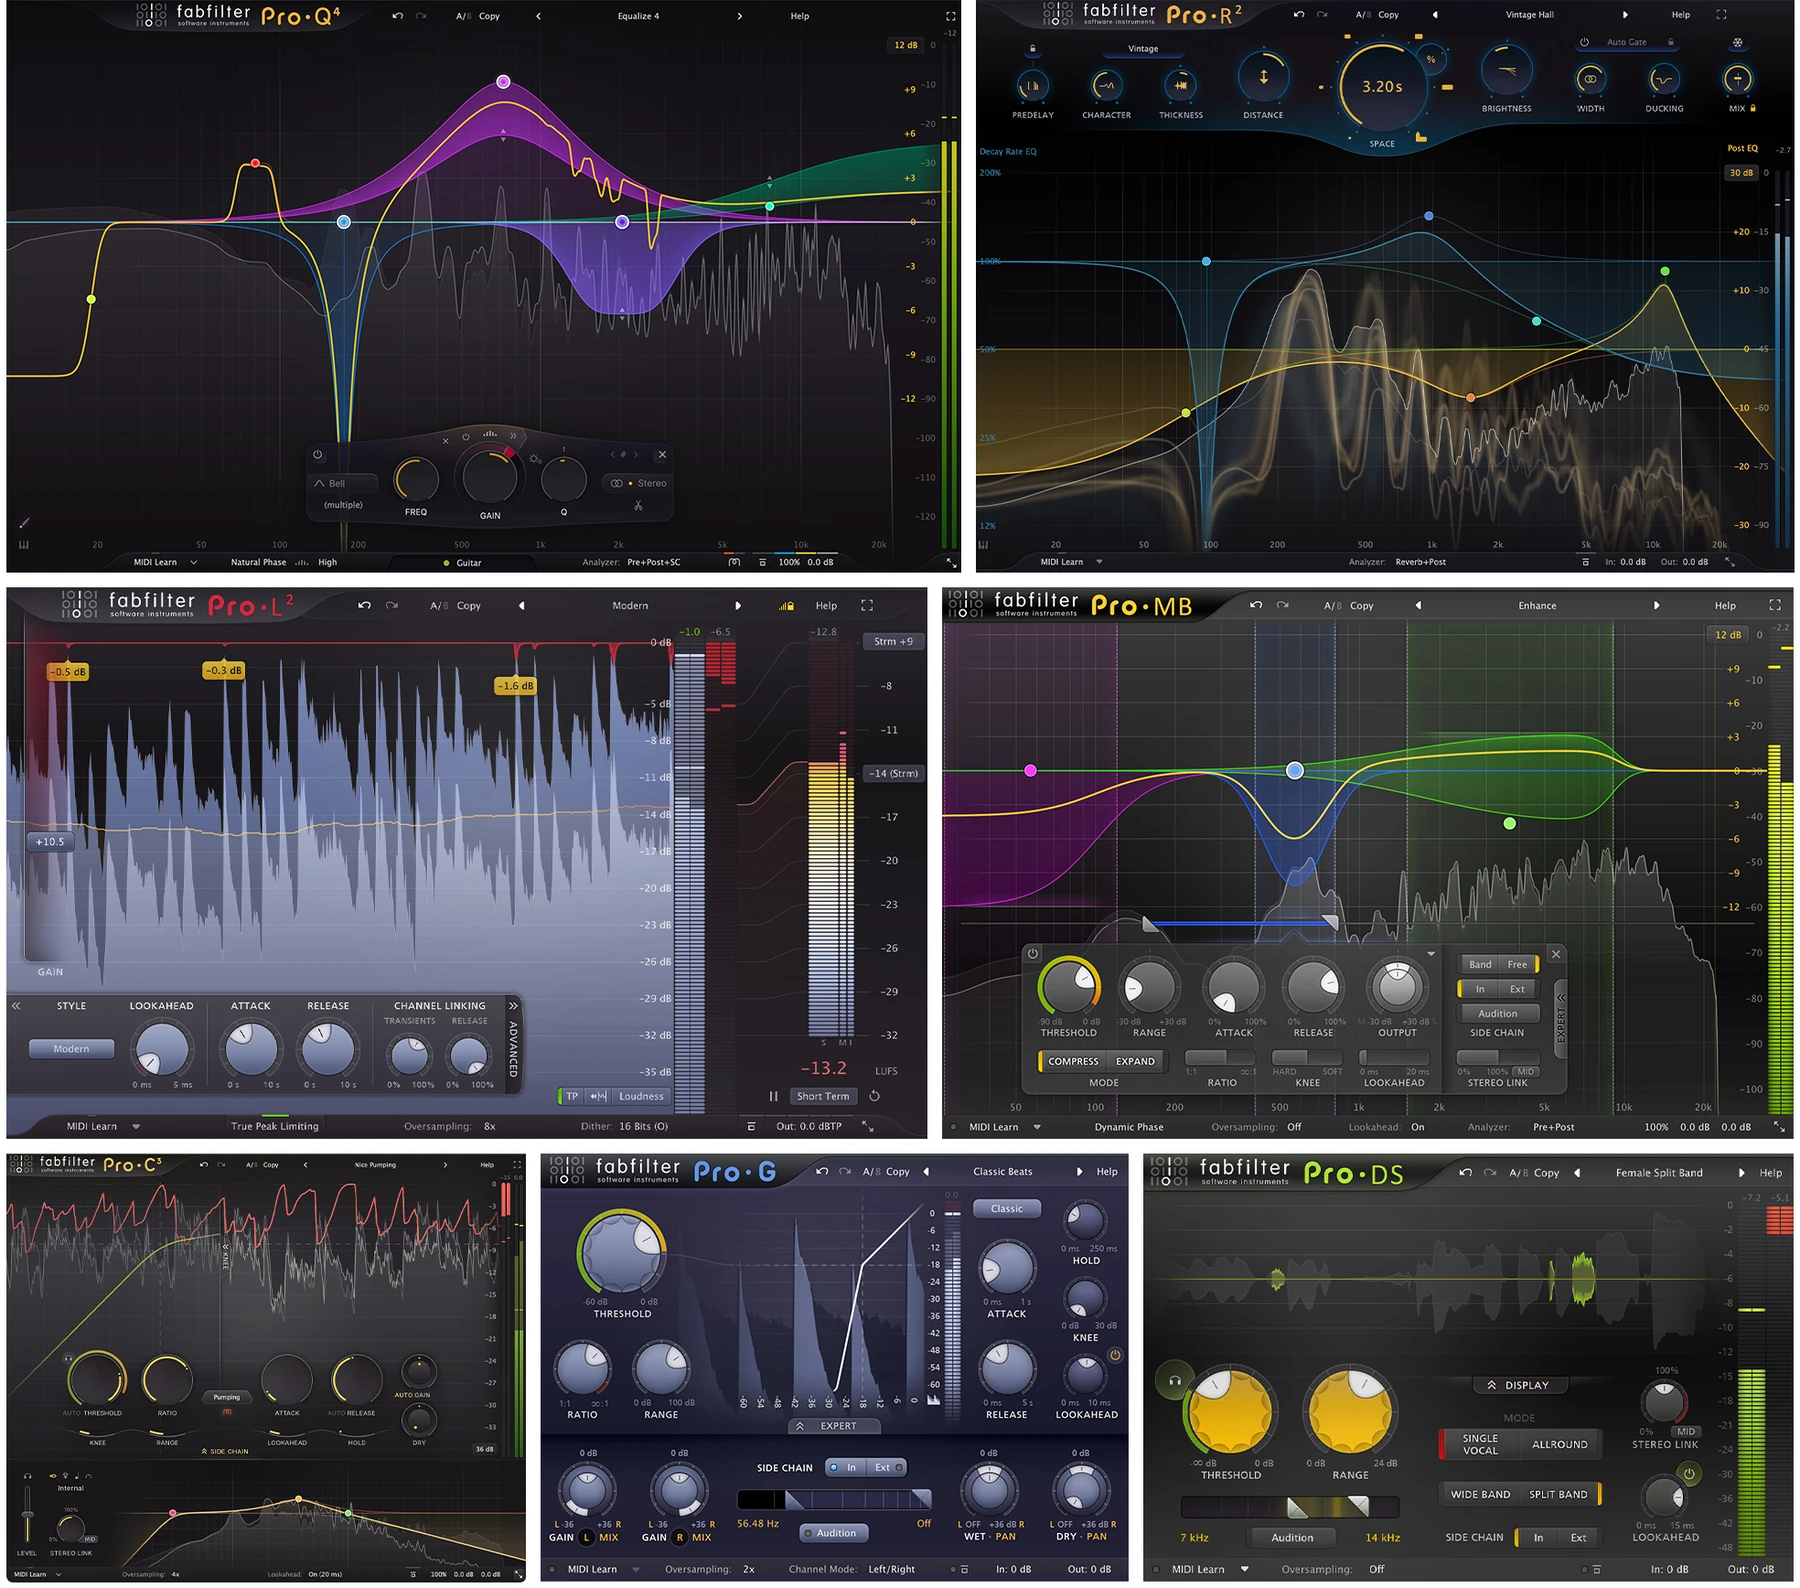Click the Knee slider in Pro-MB
This screenshot has height=1588, width=1800.
1307,1057
